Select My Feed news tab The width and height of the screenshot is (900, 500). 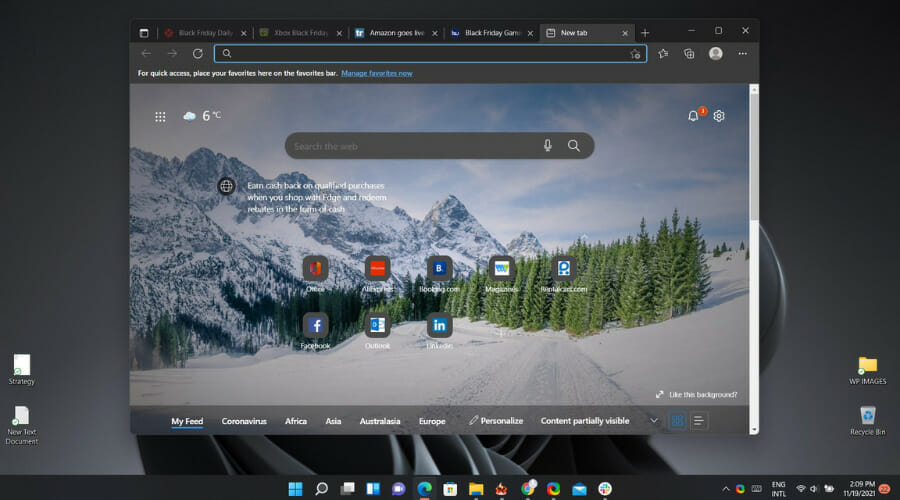coord(187,421)
